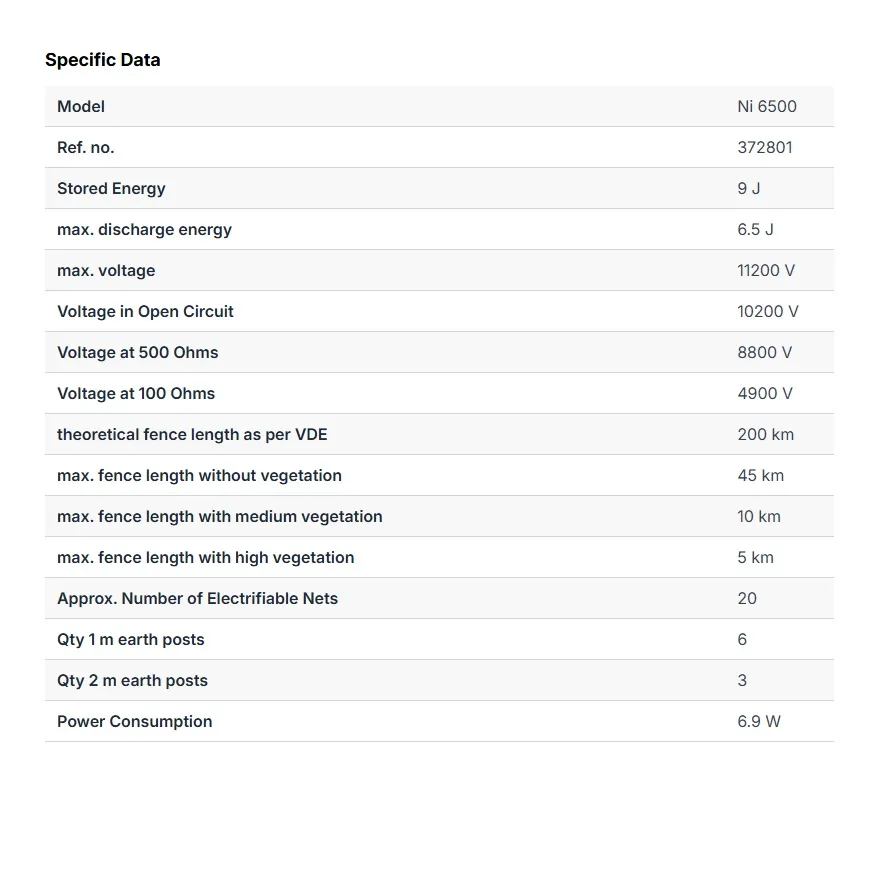Click the max. voltage row label
Viewport: 870px width, 870px height.
coord(106,271)
